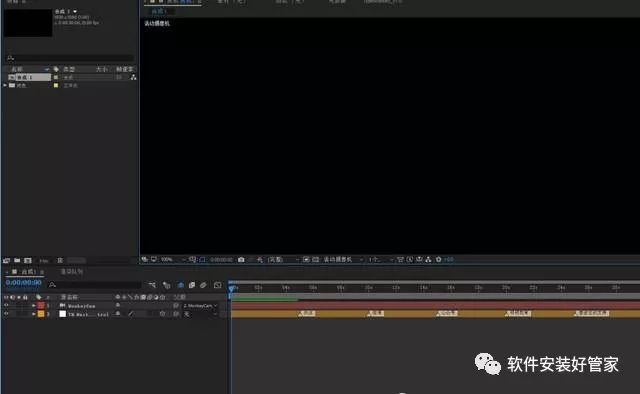Take snapshot with the camera icon
The height and width of the screenshot is (394, 640).
241,260
